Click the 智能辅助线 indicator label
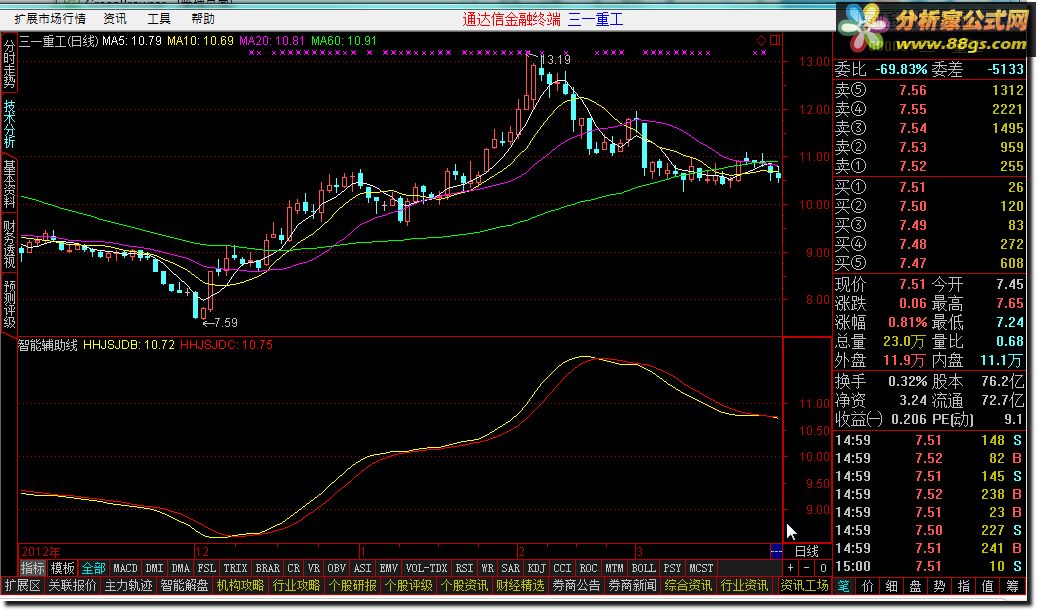The image size is (1038, 611). click(x=48, y=345)
